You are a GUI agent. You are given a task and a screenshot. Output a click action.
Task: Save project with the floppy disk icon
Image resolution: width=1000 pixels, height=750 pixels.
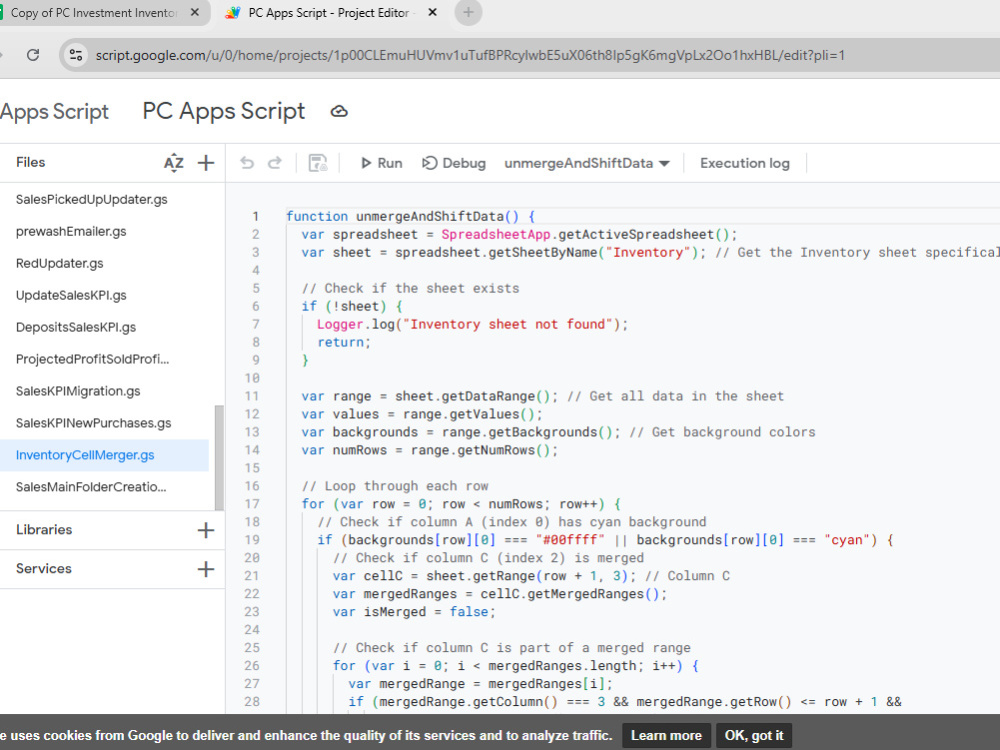point(318,163)
